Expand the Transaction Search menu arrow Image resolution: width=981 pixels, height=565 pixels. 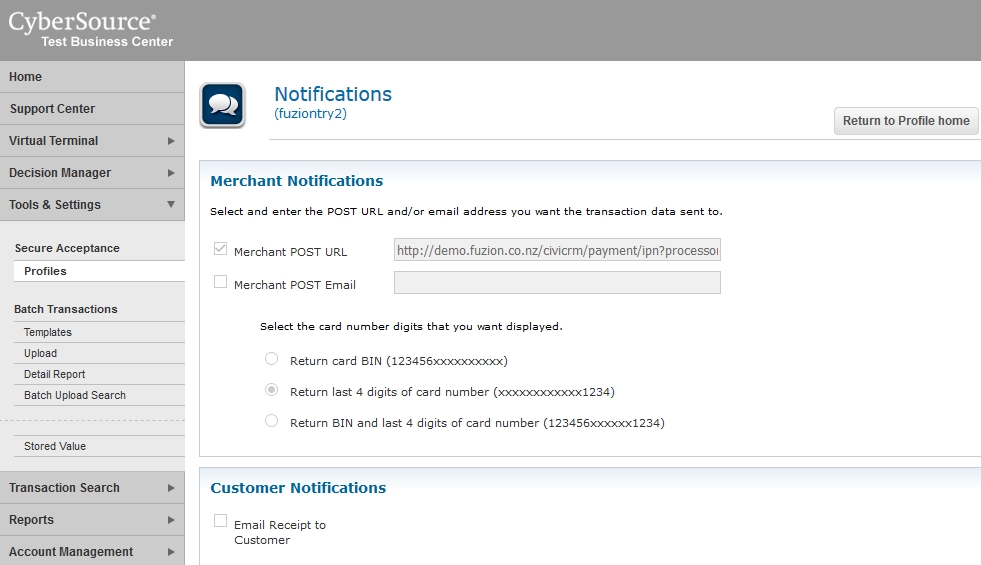click(x=171, y=488)
